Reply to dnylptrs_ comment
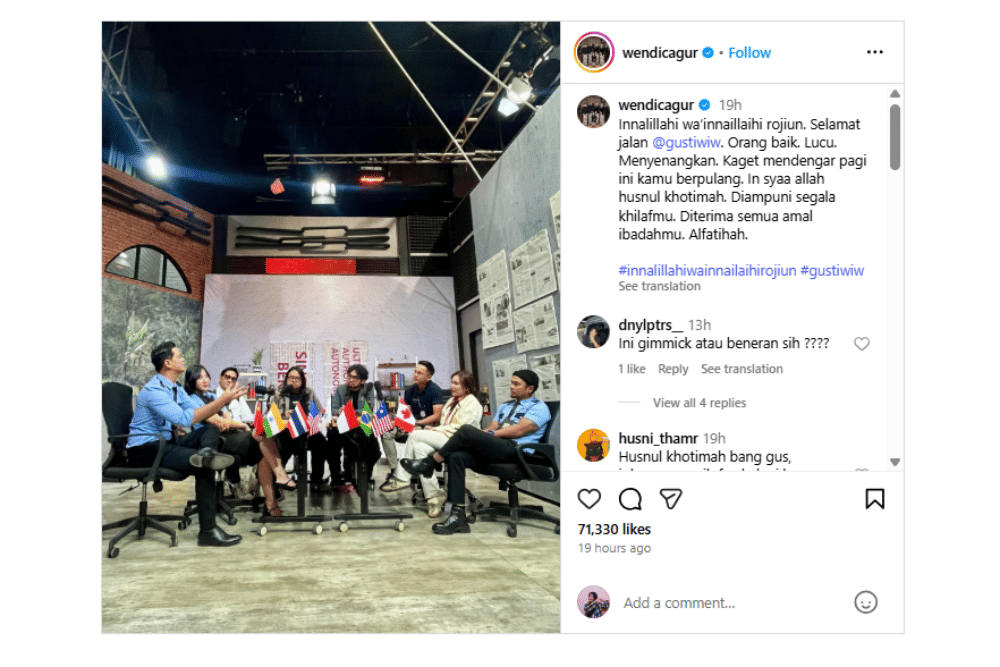 (673, 369)
